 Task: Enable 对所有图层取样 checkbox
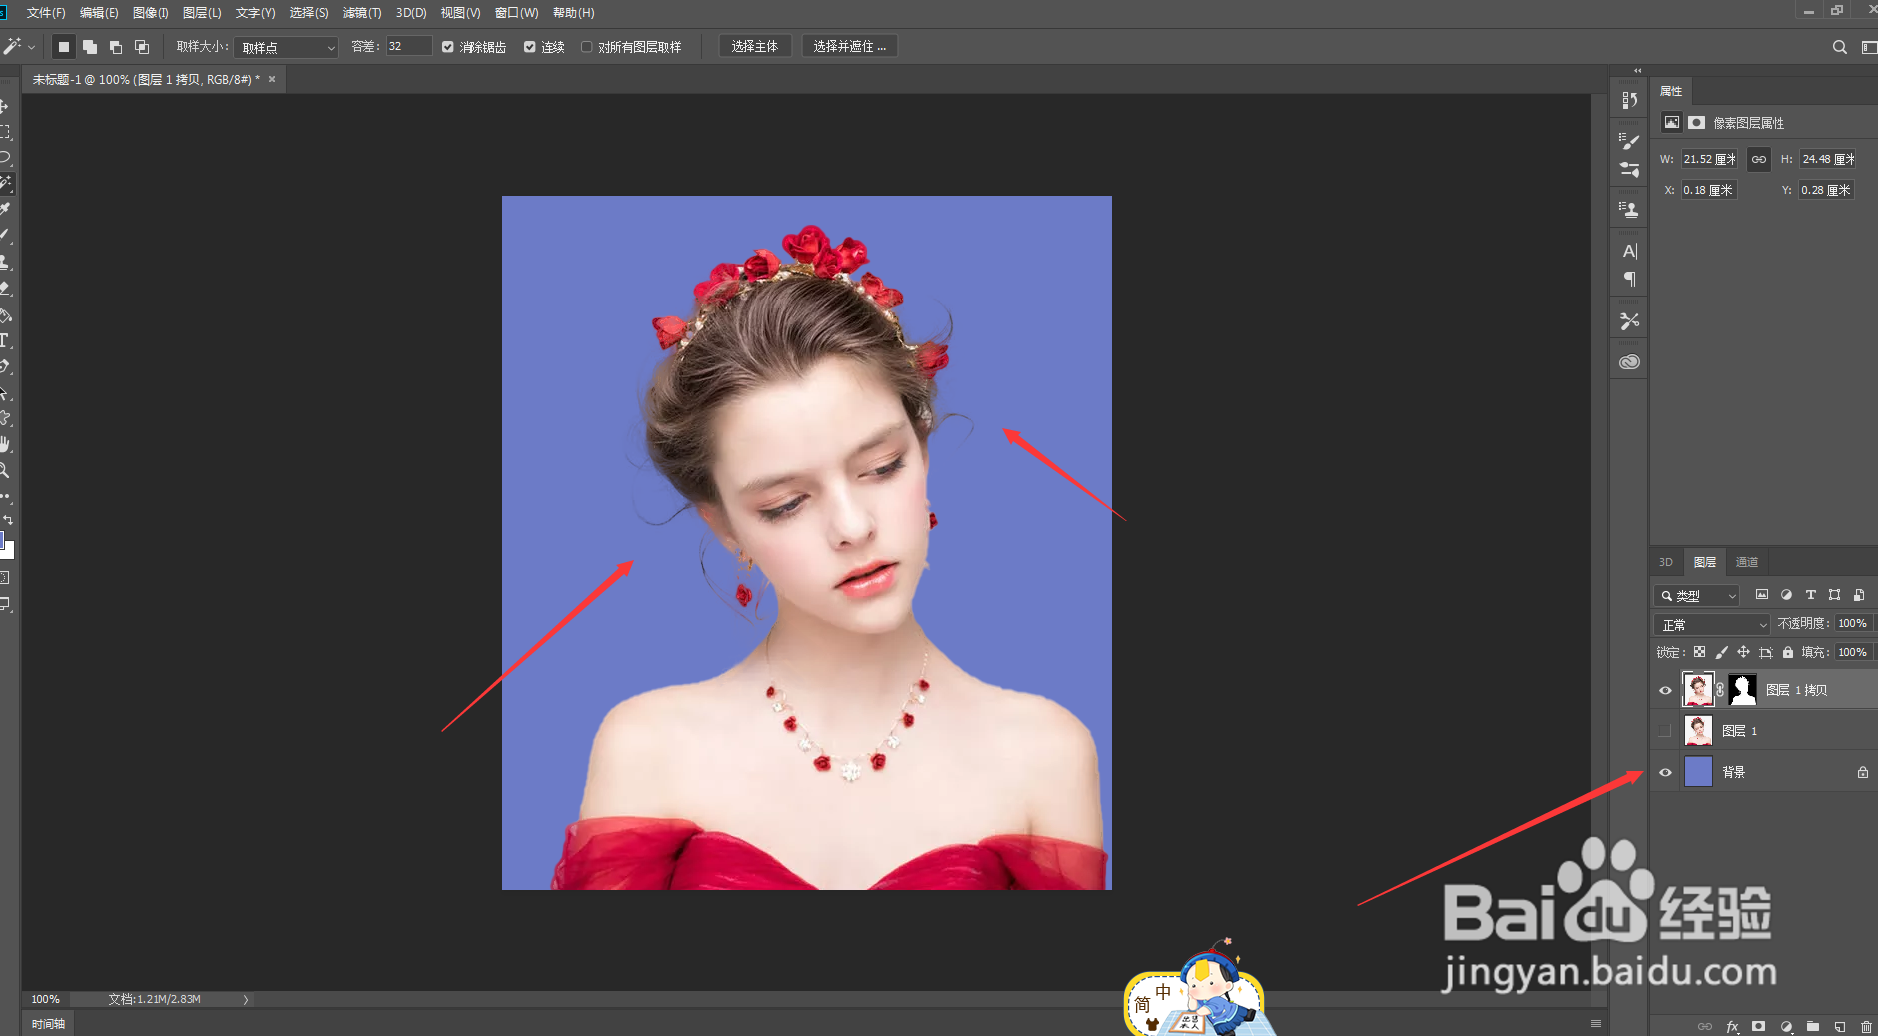(587, 47)
